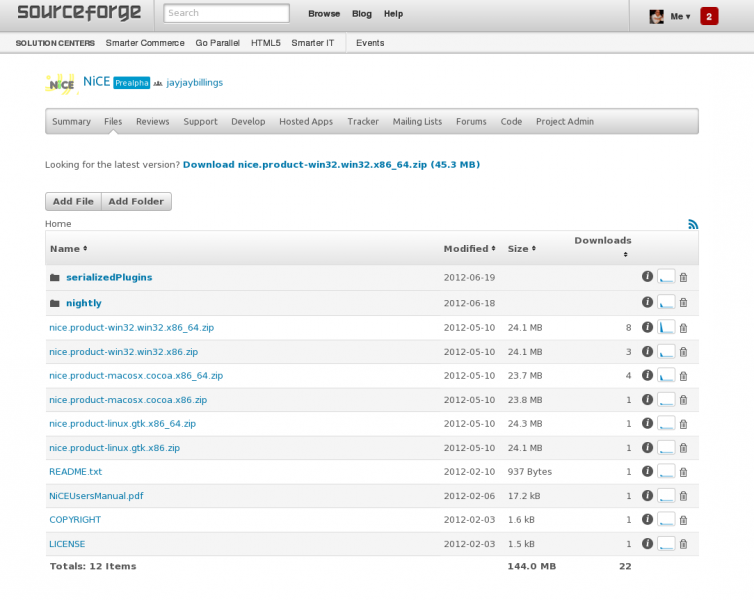The image size is (754, 600).
Task: Trash nice.product-win32.win32.x86_64.zip
Action: [683, 328]
